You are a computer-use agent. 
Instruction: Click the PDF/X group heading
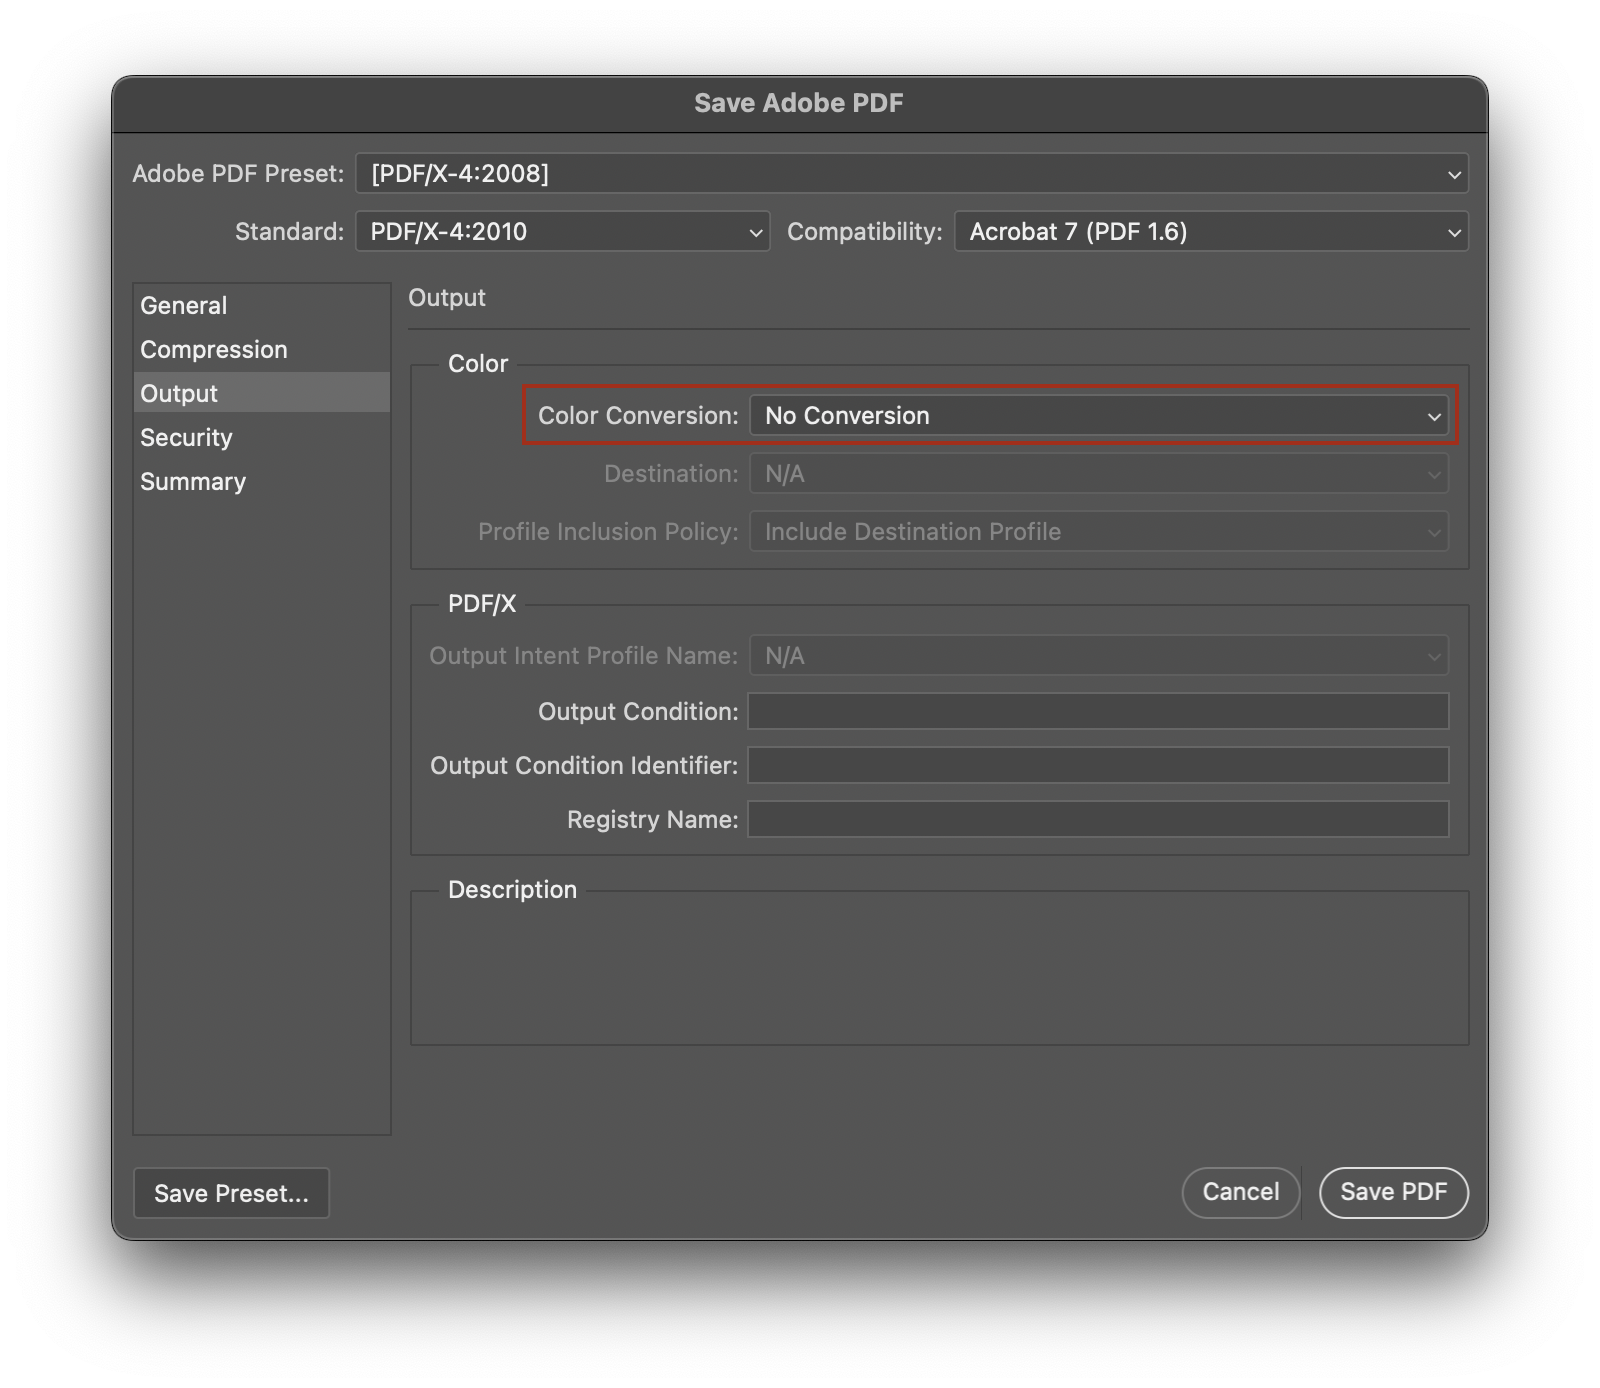[482, 604]
